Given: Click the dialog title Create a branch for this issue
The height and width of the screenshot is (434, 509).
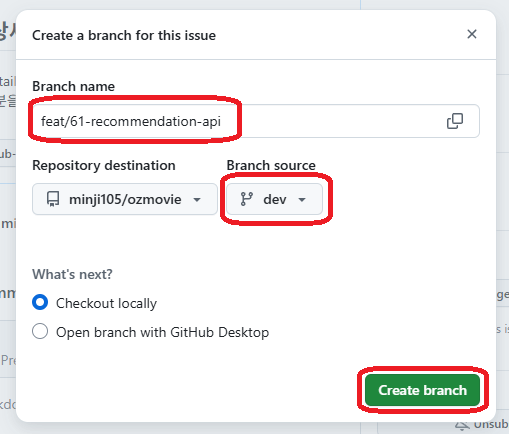Looking at the screenshot, I should click(124, 35).
